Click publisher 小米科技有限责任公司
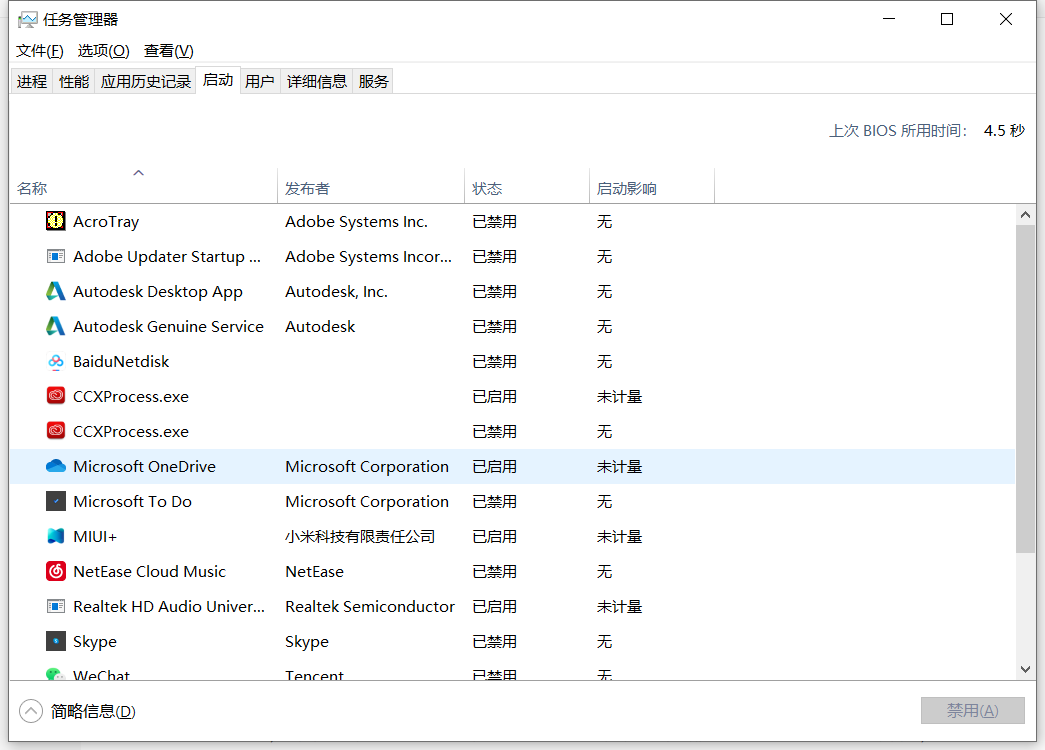The height and width of the screenshot is (750, 1045). [x=360, y=537]
